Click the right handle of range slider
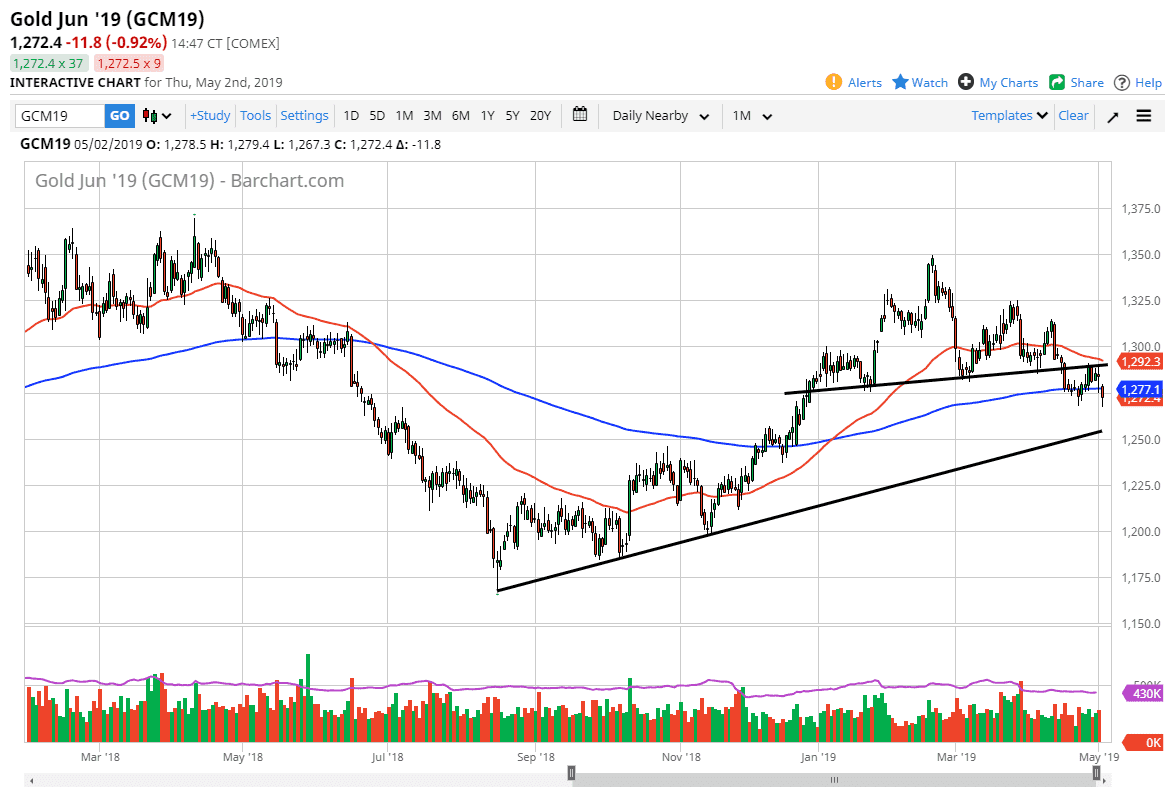Viewport: 1167px width, 787px height. click(x=1096, y=773)
